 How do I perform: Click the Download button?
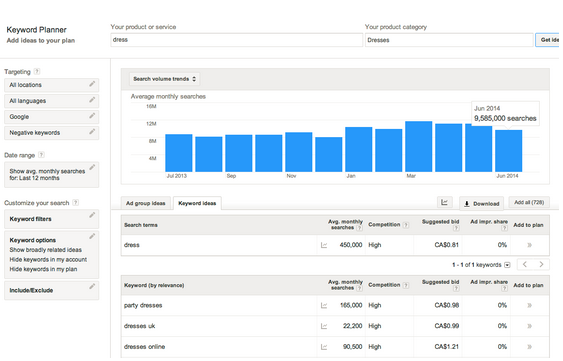tap(481, 204)
